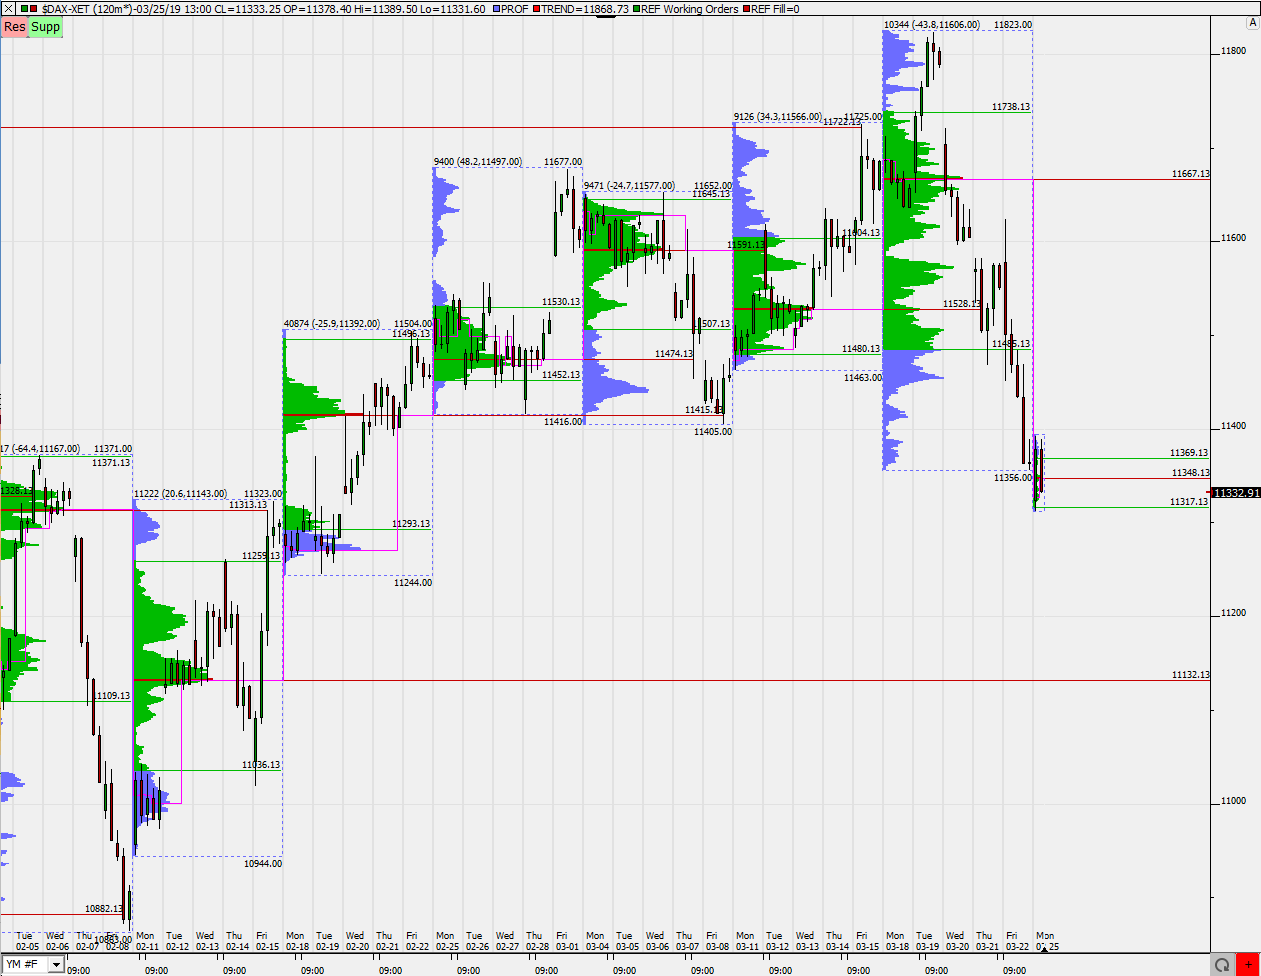Click the PROF study blue color square
The height and width of the screenshot is (976, 1261).
[497, 9]
